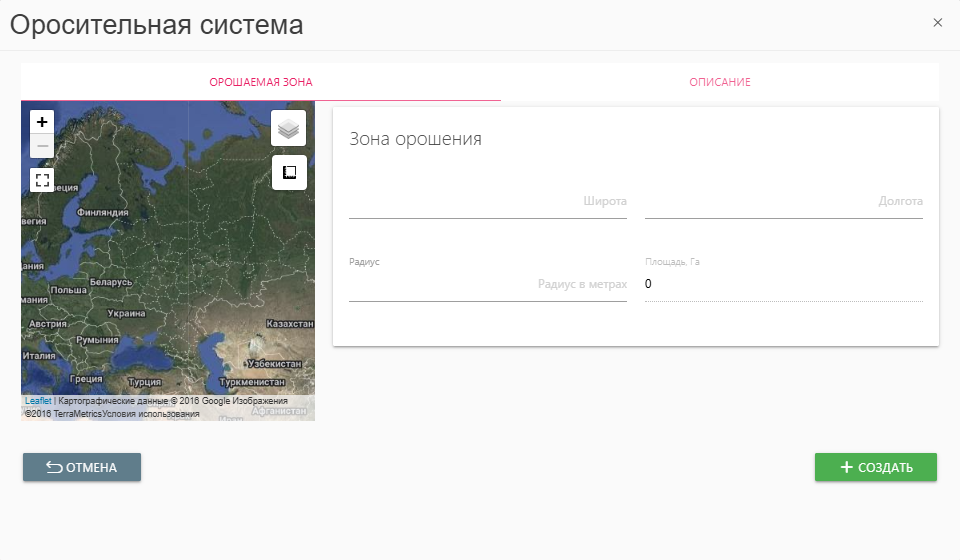Image resolution: width=960 pixels, height=560 pixels.
Task: Click the green Создать button
Action: (875, 467)
